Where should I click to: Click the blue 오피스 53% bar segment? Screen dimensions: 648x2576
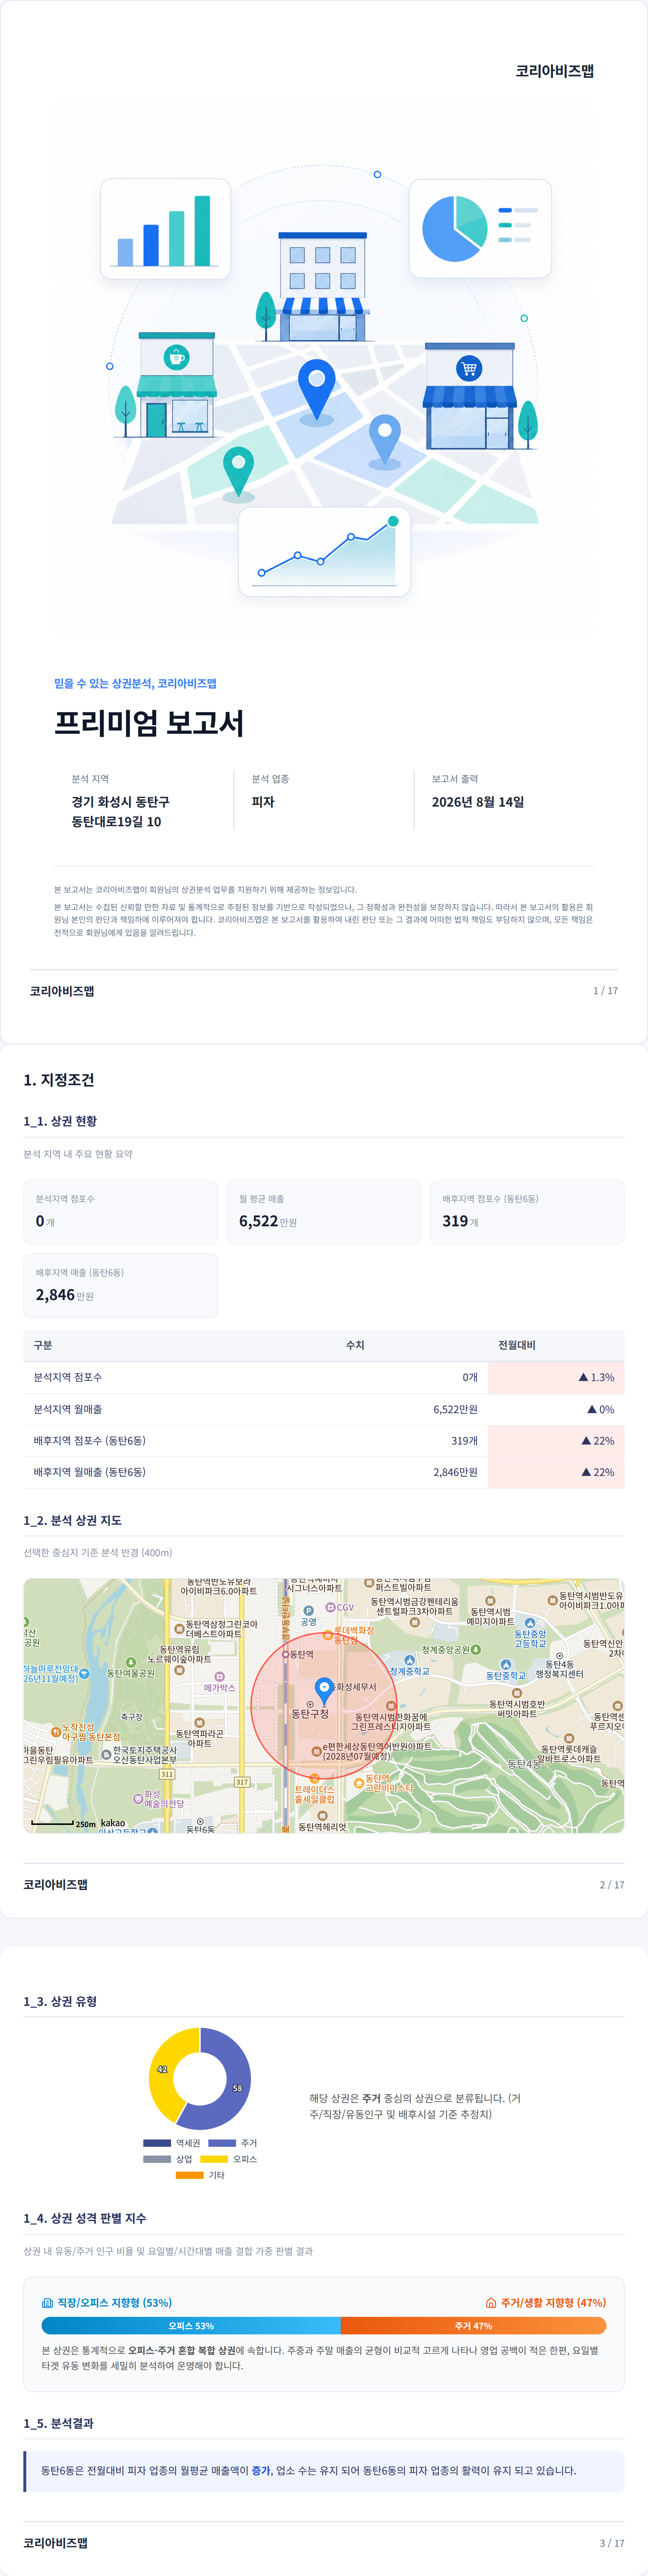[191, 2326]
